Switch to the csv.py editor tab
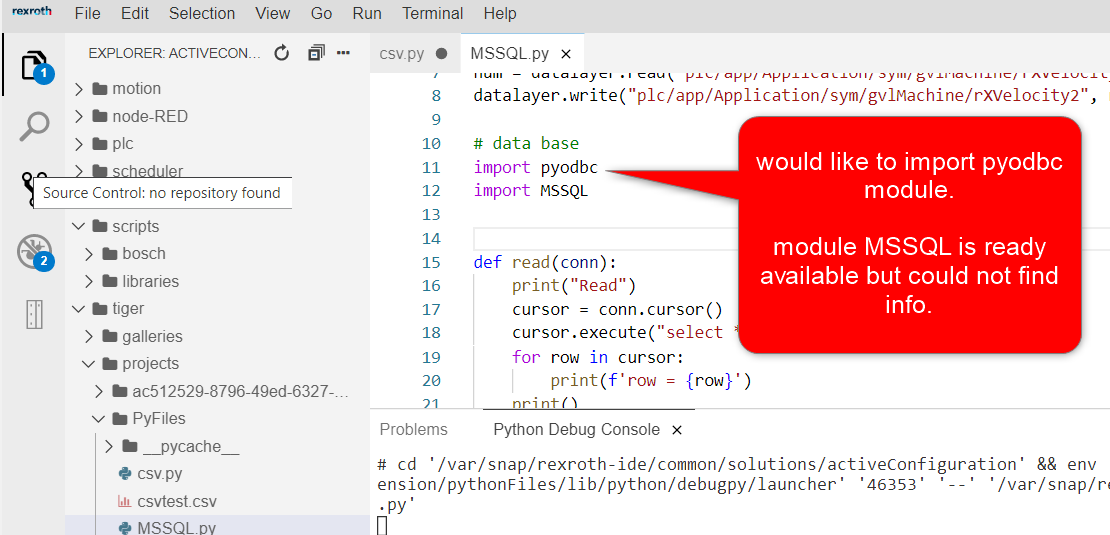1110x535 pixels. (x=401, y=54)
